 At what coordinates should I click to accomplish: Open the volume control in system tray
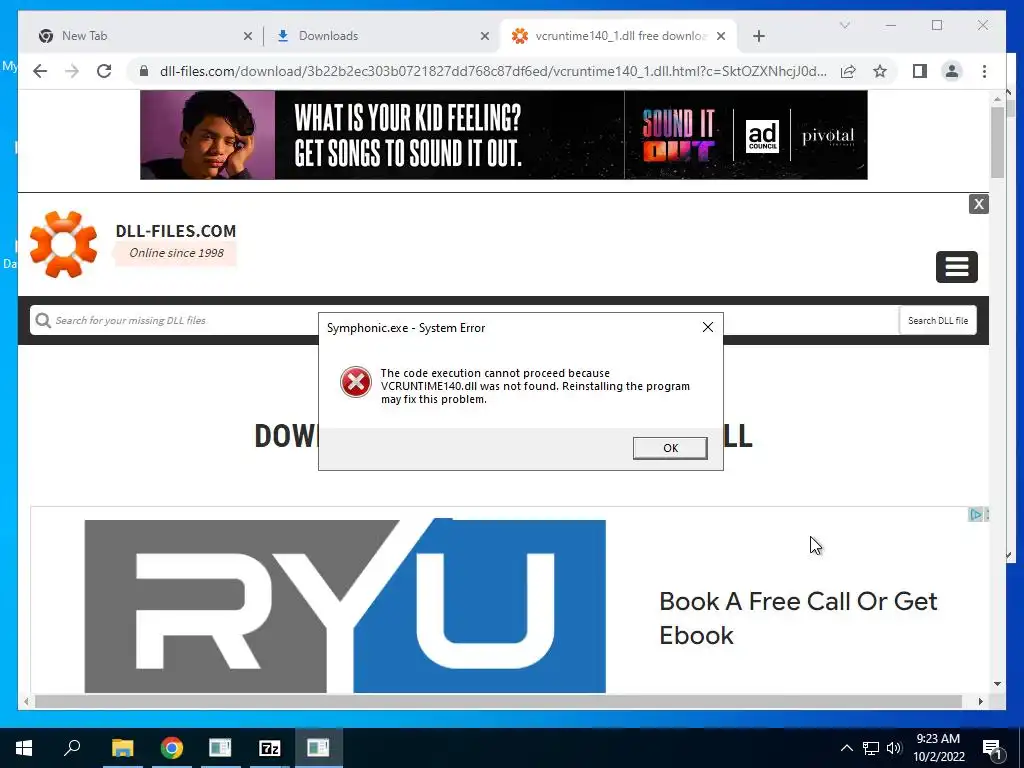(x=894, y=748)
